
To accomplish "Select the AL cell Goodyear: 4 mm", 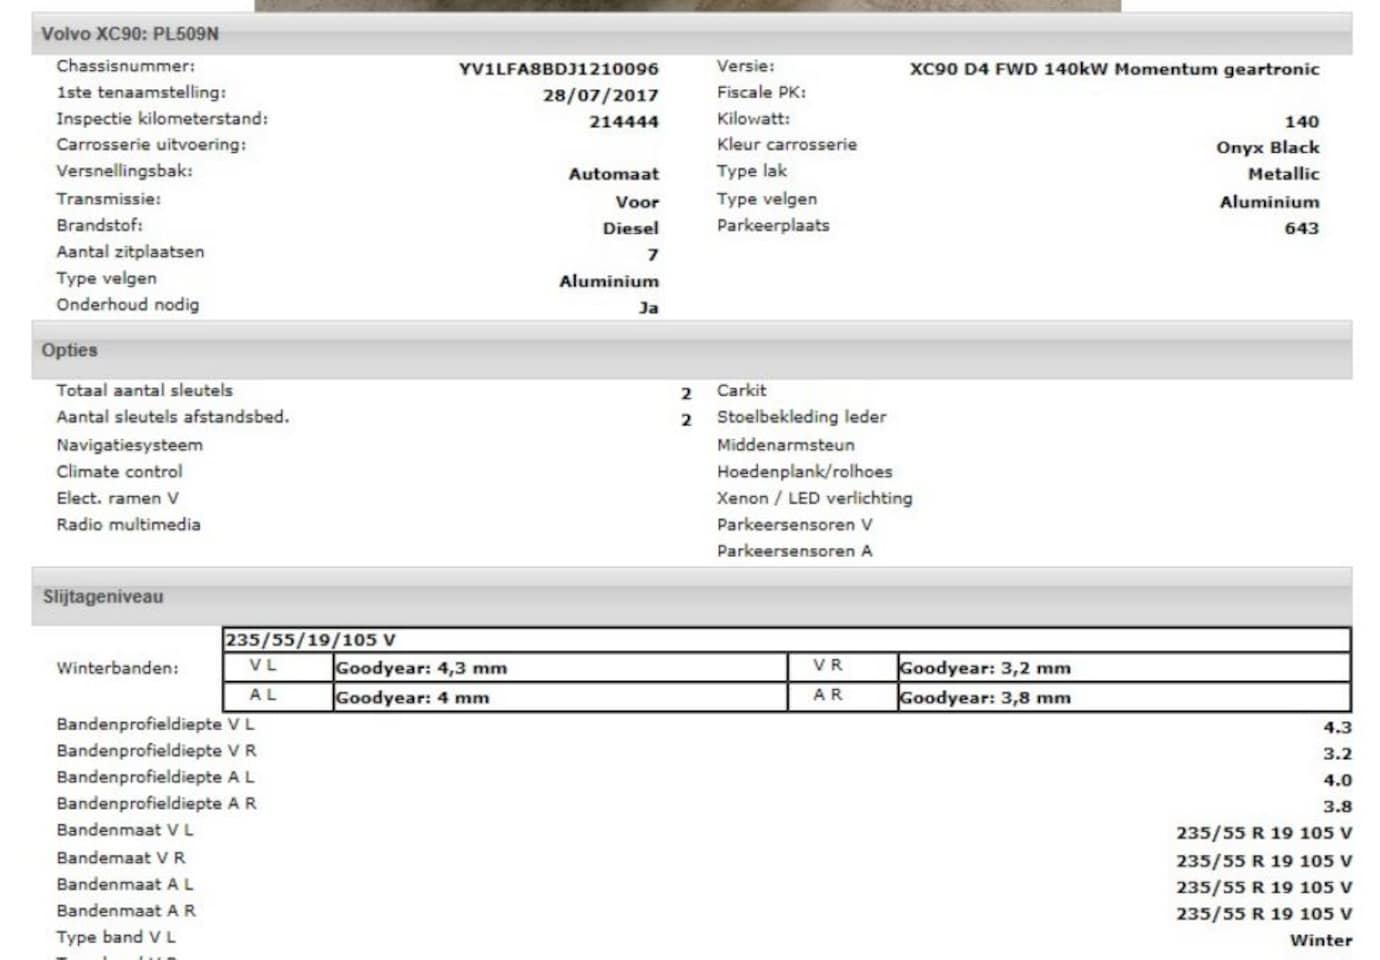I will click(x=560, y=697).
